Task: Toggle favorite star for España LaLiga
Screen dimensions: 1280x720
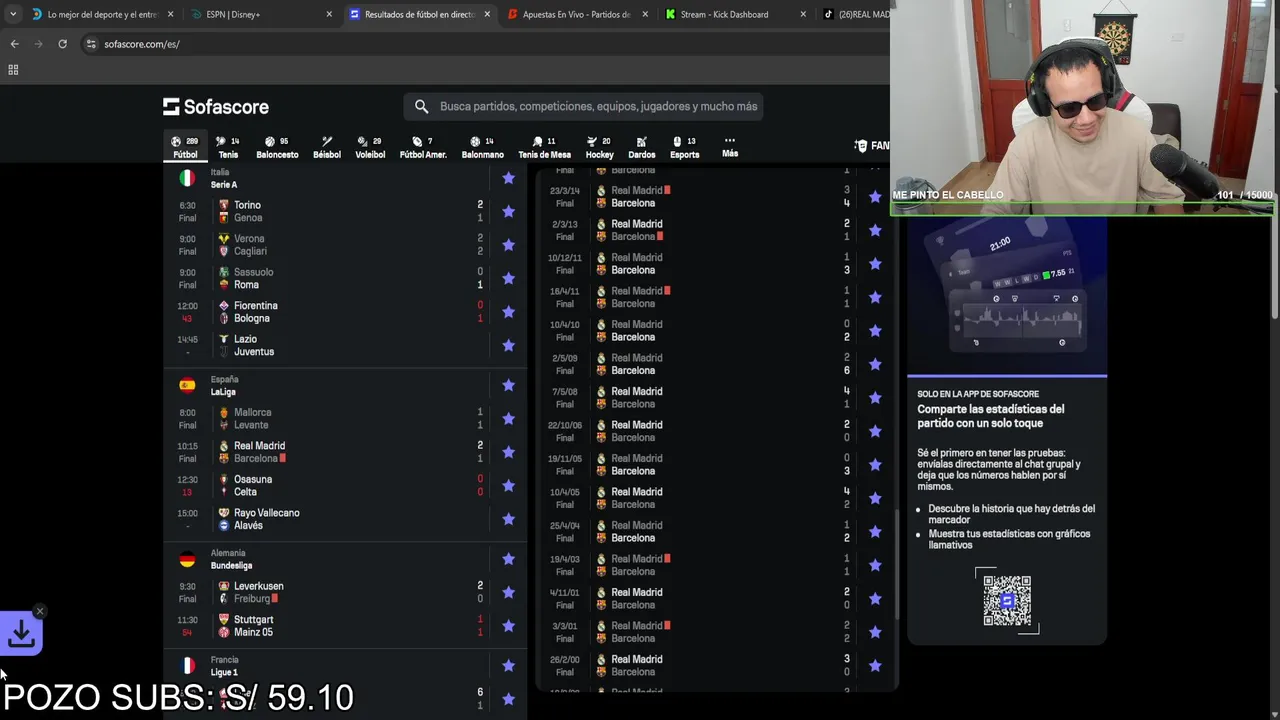Action: 508,385
